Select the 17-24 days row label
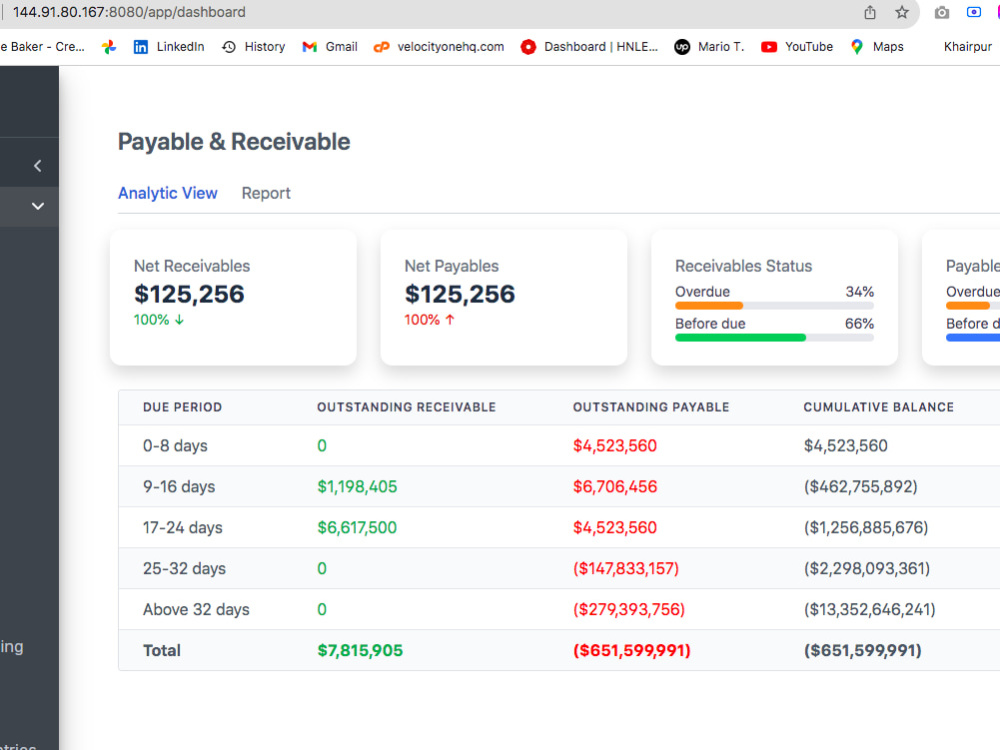 182,527
